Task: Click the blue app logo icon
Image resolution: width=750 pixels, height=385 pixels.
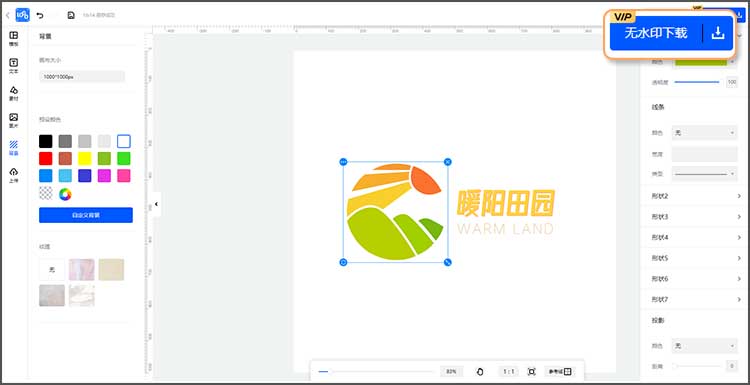Action: point(22,15)
